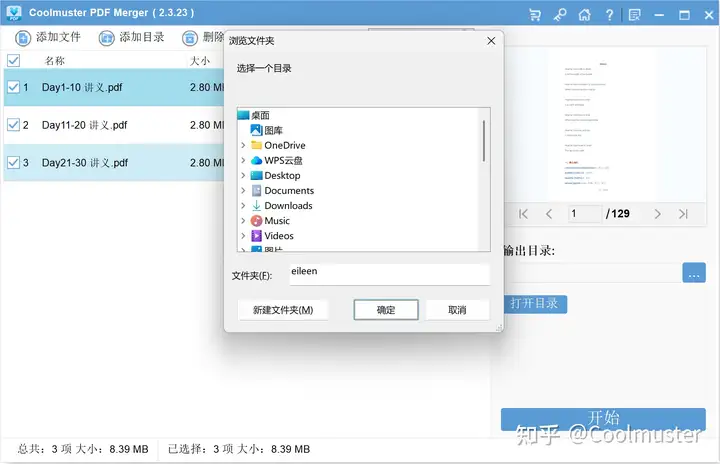Image resolution: width=720 pixels, height=464 pixels.
Task: Select OneDrive folder in tree
Action: (x=285, y=146)
